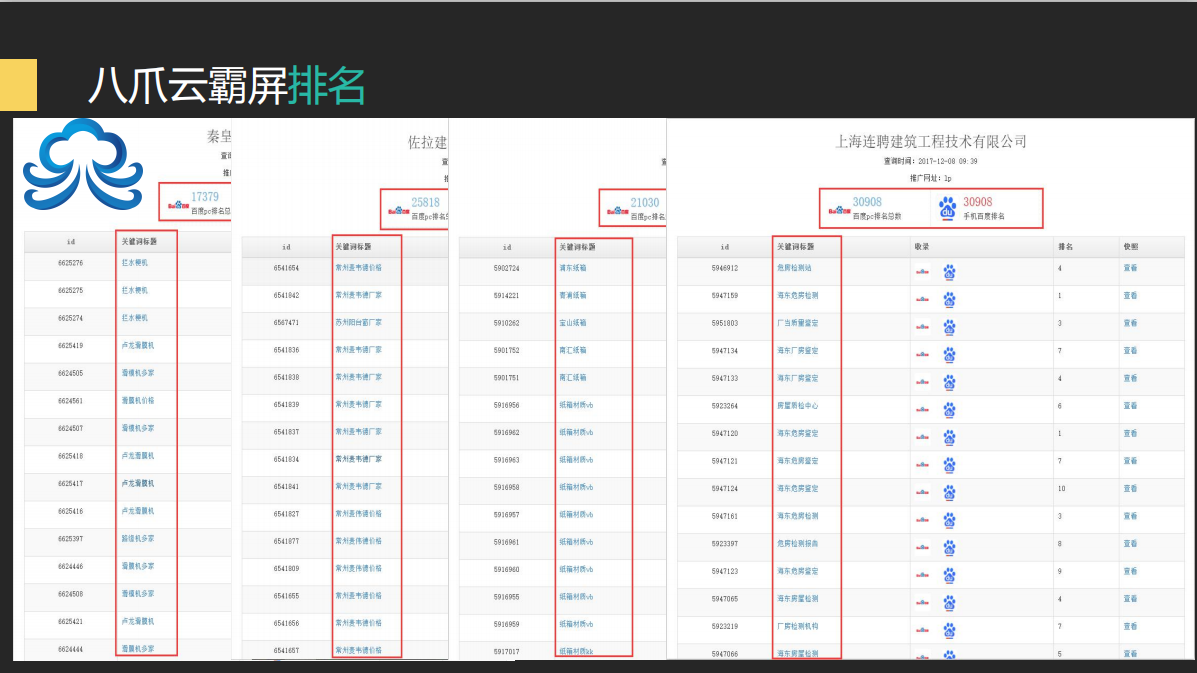View the snapshot link in row 5951803

click(1130, 323)
